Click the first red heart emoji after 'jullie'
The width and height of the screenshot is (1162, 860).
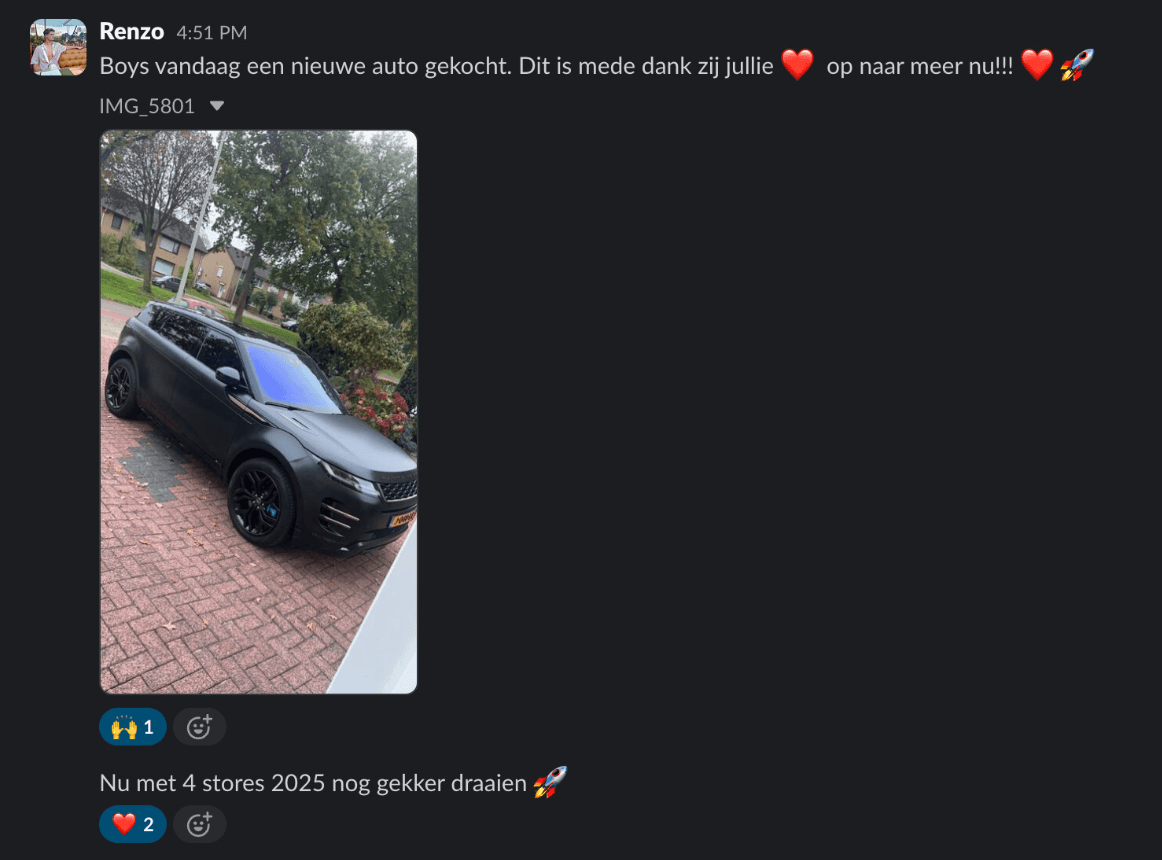point(797,65)
